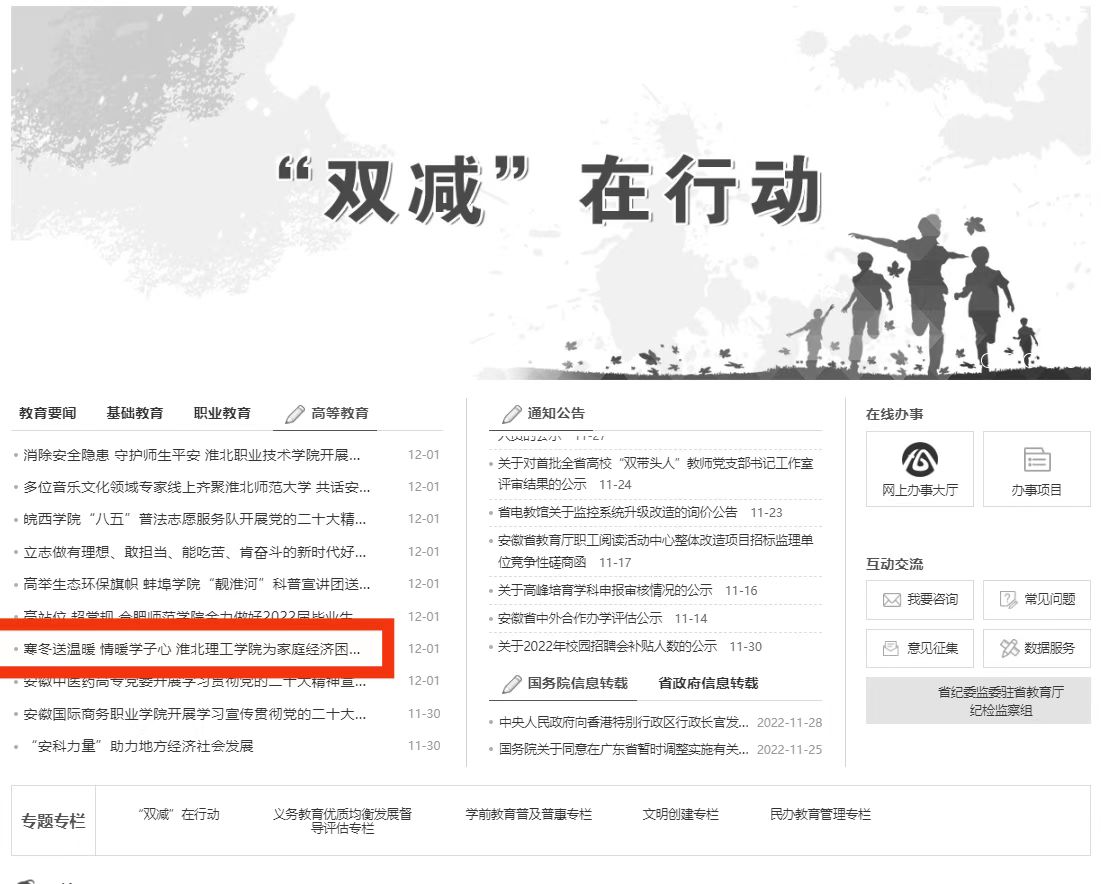The width and height of the screenshot is (1101, 884).
Task: Click the 我要咨询 envelope icon
Action: [891, 600]
